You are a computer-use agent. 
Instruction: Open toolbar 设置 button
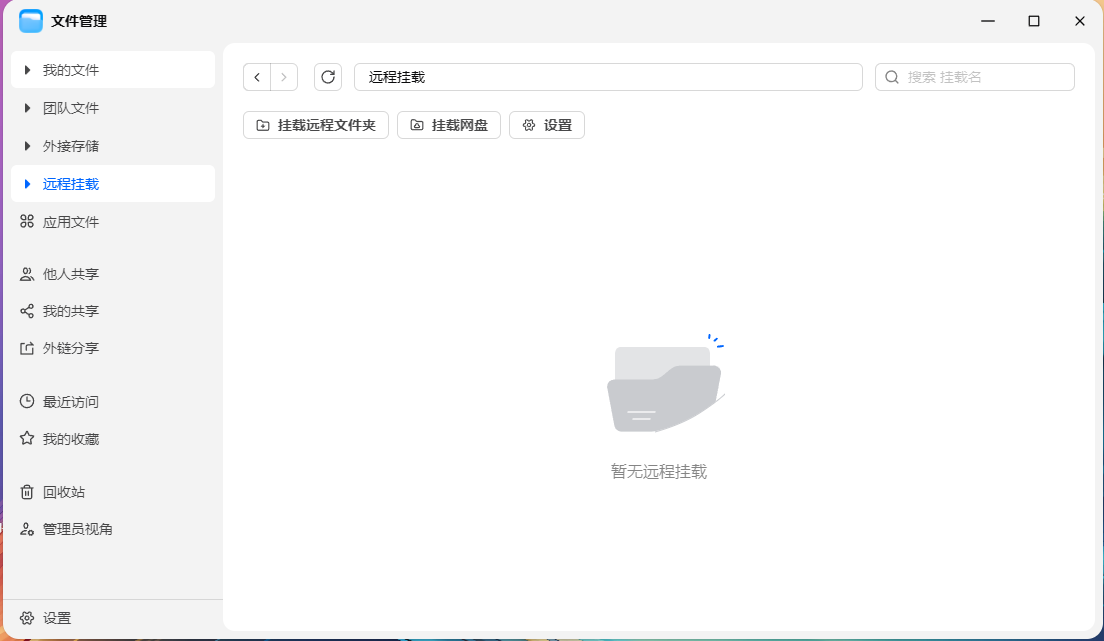(x=547, y=125)
